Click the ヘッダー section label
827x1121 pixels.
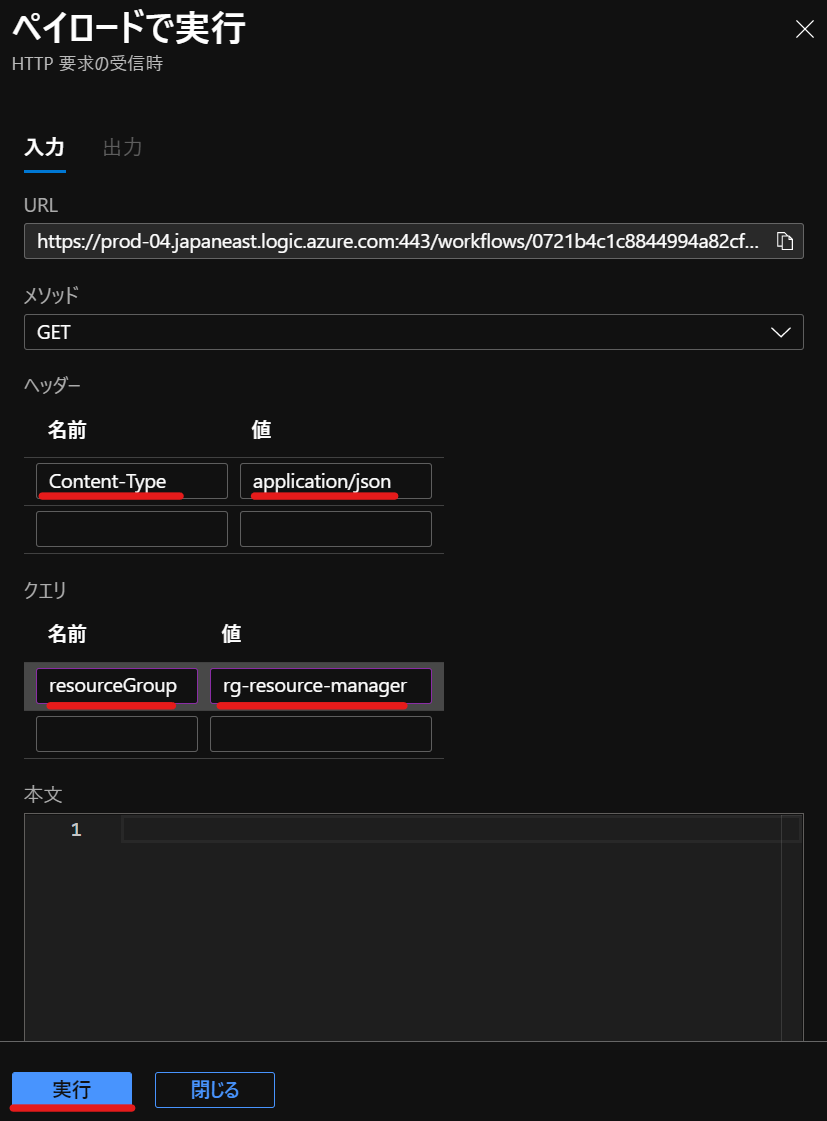tap(52, 385)
